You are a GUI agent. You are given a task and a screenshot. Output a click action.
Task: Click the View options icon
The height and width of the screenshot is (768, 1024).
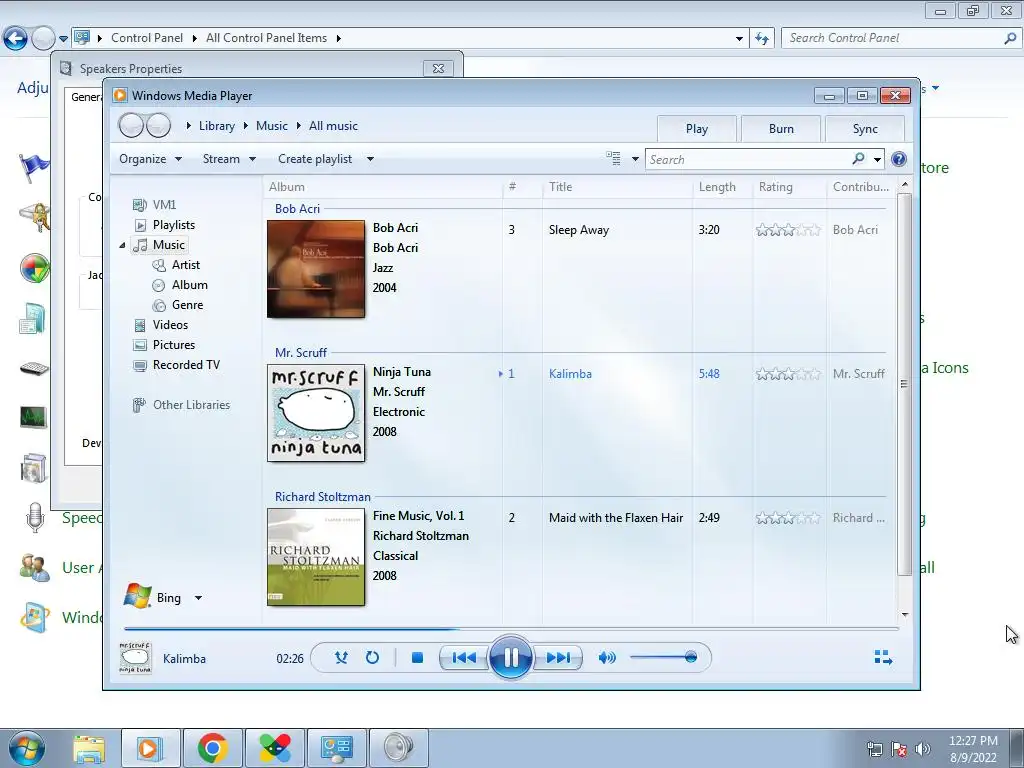(x=613, y=159)
